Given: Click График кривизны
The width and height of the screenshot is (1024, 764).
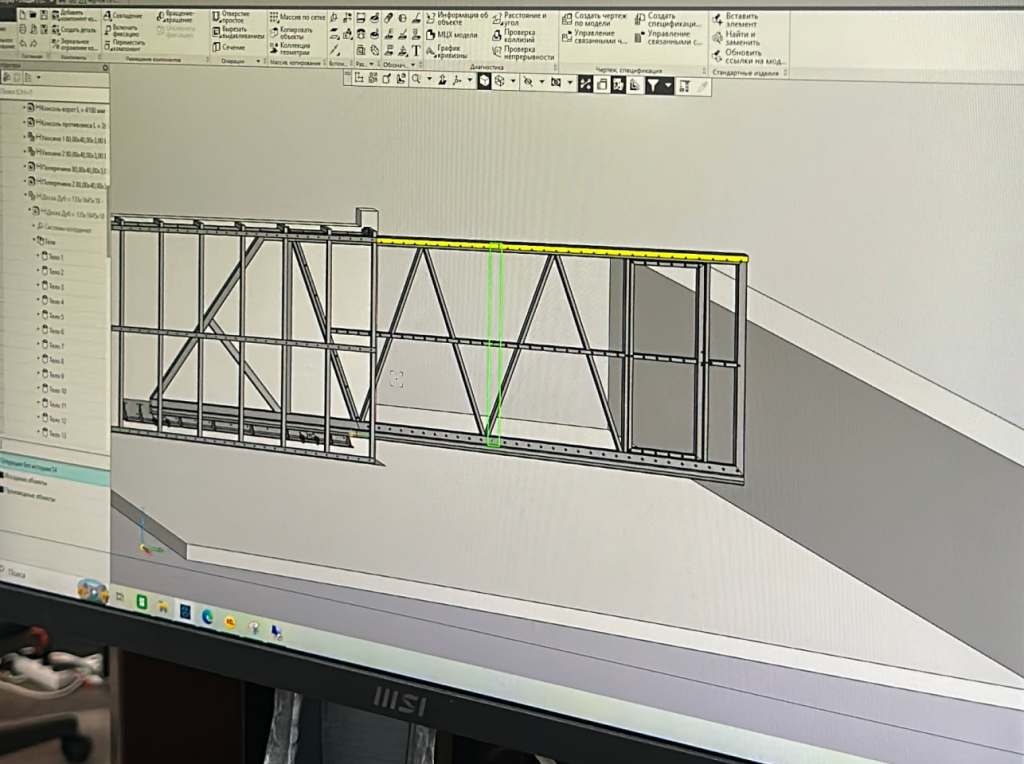Looking at the screenshot, I should [x=447, y=52].
